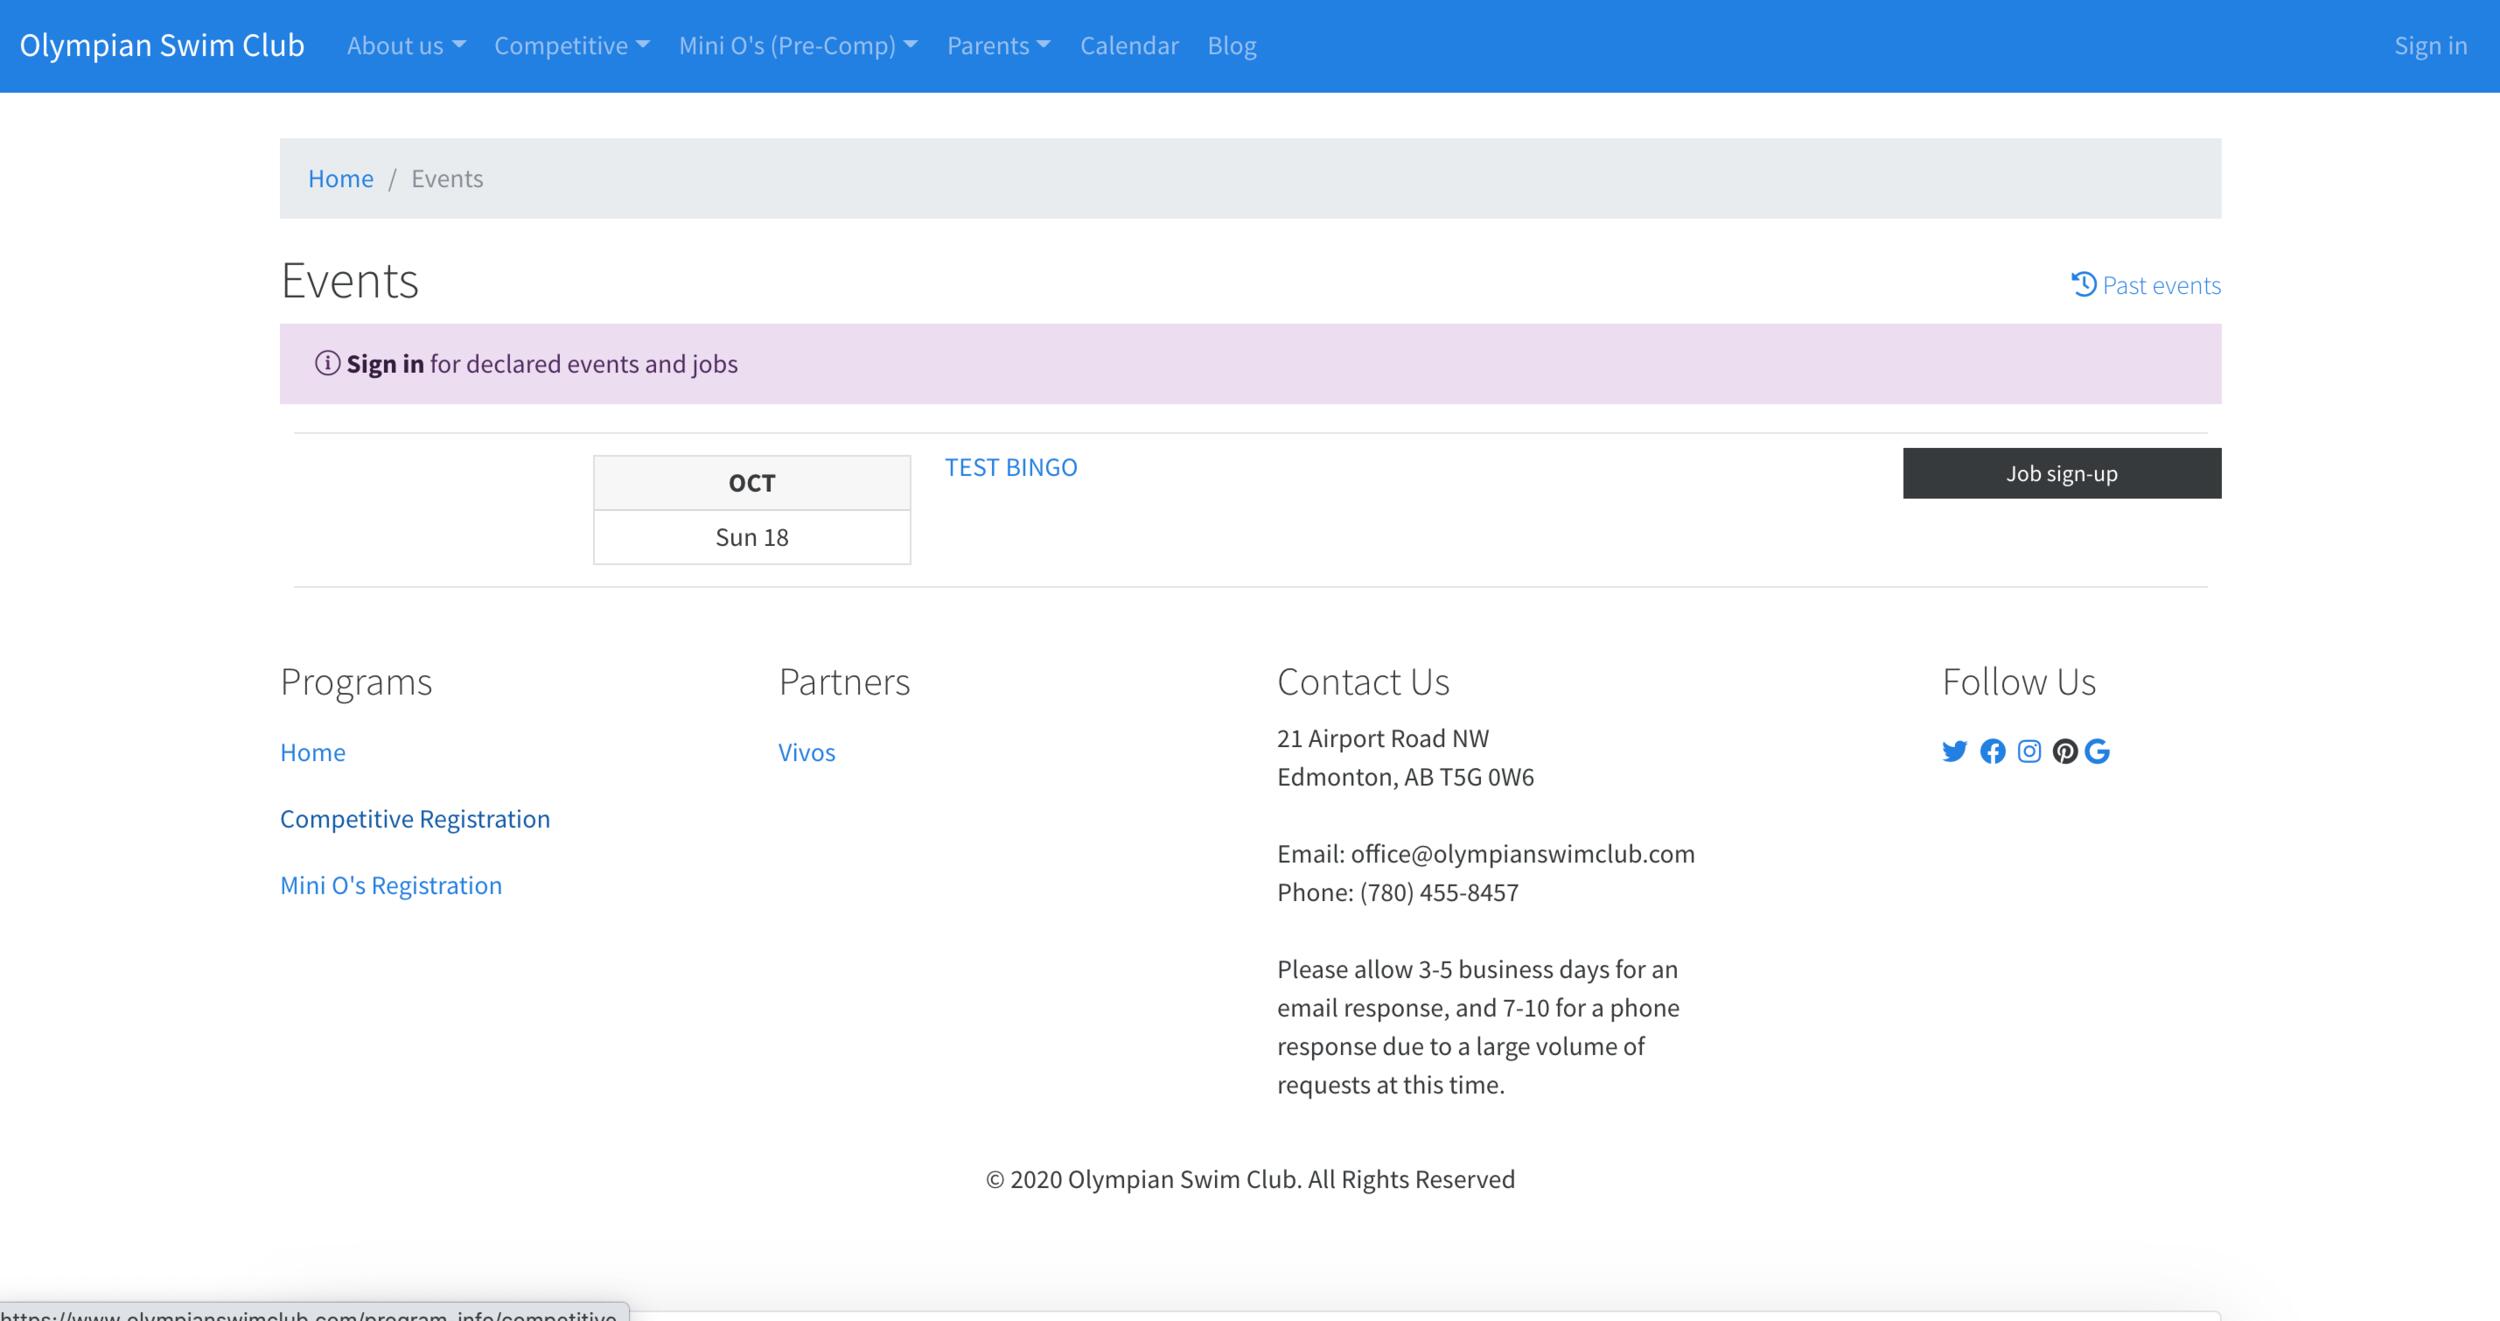2500x1321 pixels.
Task: Go to Calendar in the navbar
Action: click(x=1129, y=46)
